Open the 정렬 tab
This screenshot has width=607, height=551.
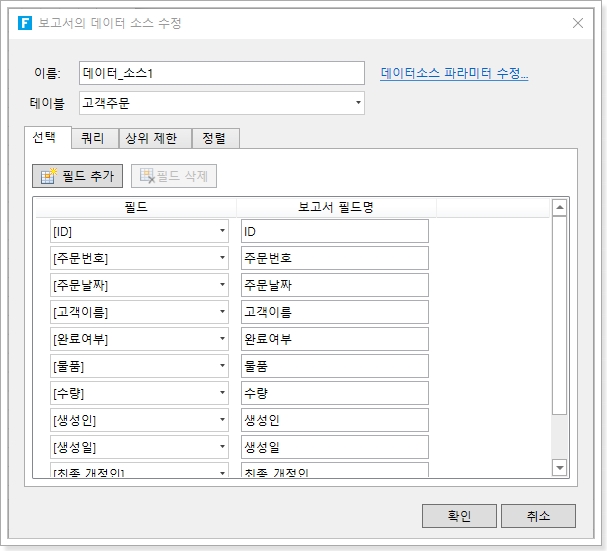pos(214,138)
